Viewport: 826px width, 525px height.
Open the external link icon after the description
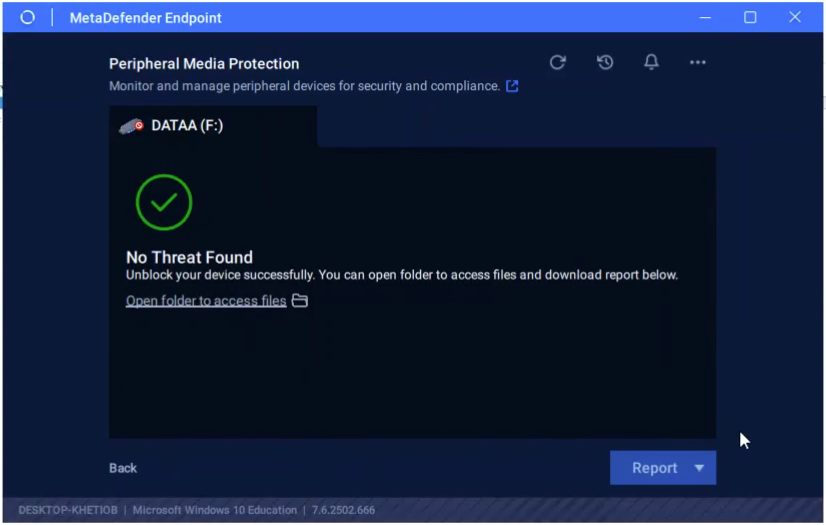tap(512, 86)
